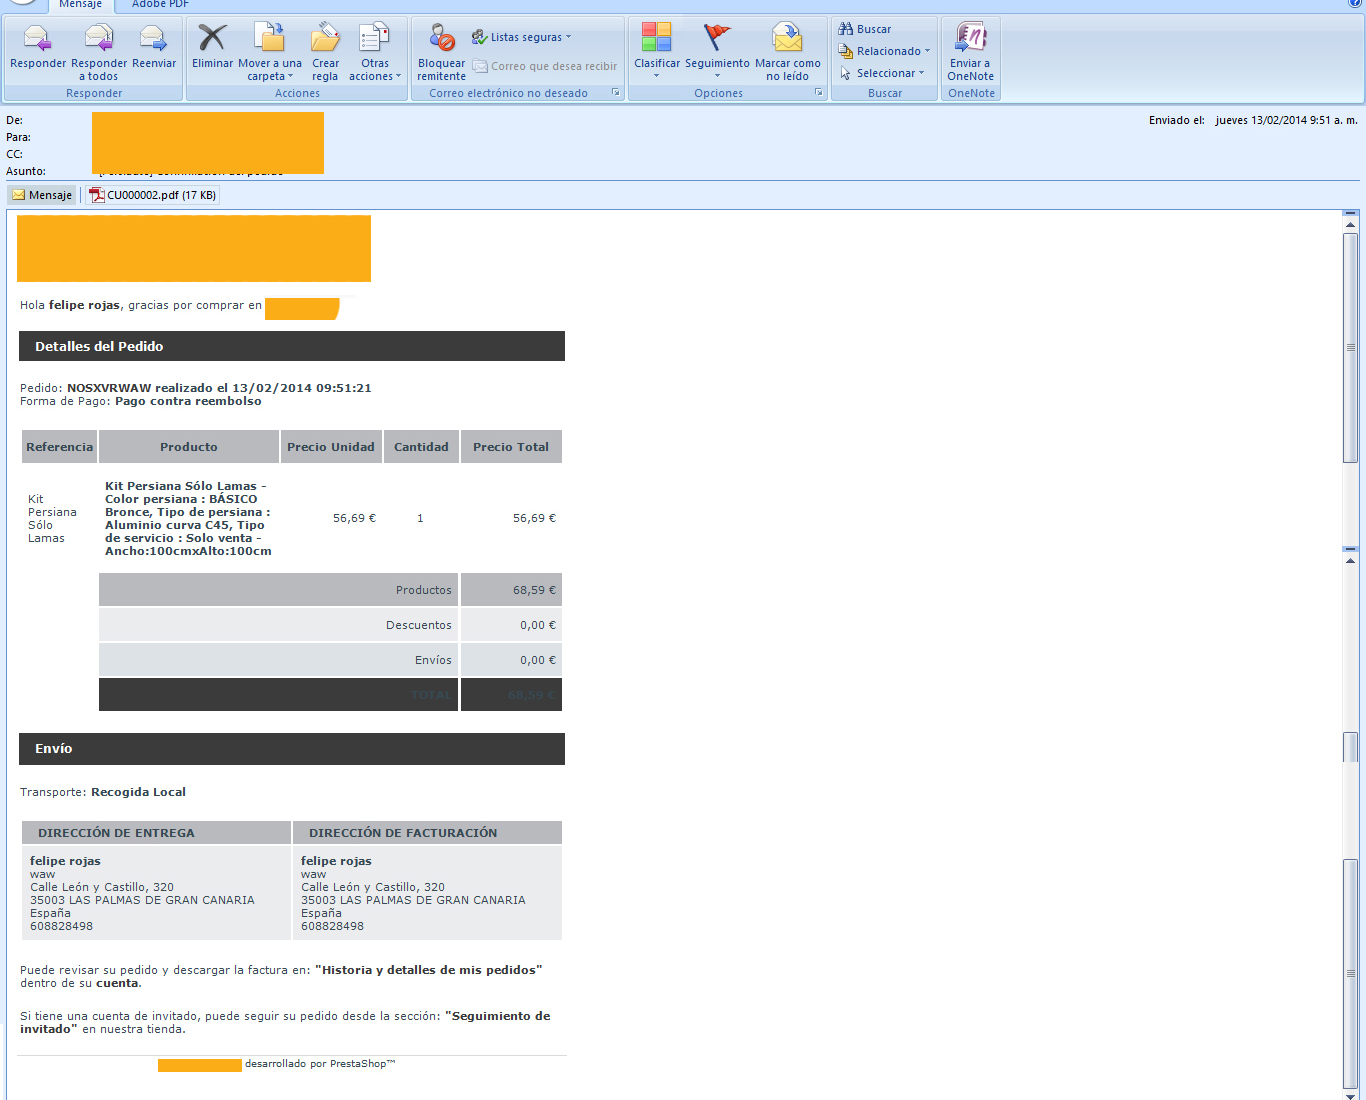Click the Producto column header
Image resolution: width=1366 pixels, height=1100 pixels.
189,447
